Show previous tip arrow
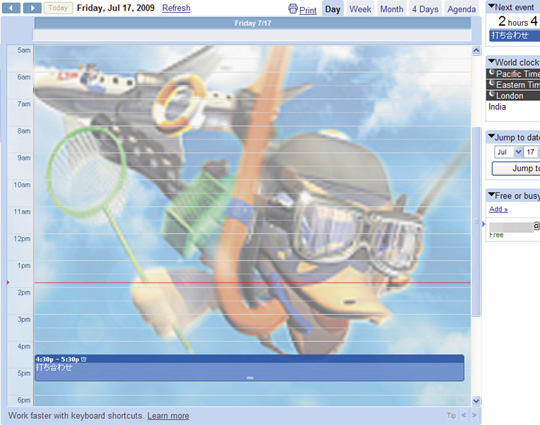Viewport: 540px width, 425px height. point(464,415)
